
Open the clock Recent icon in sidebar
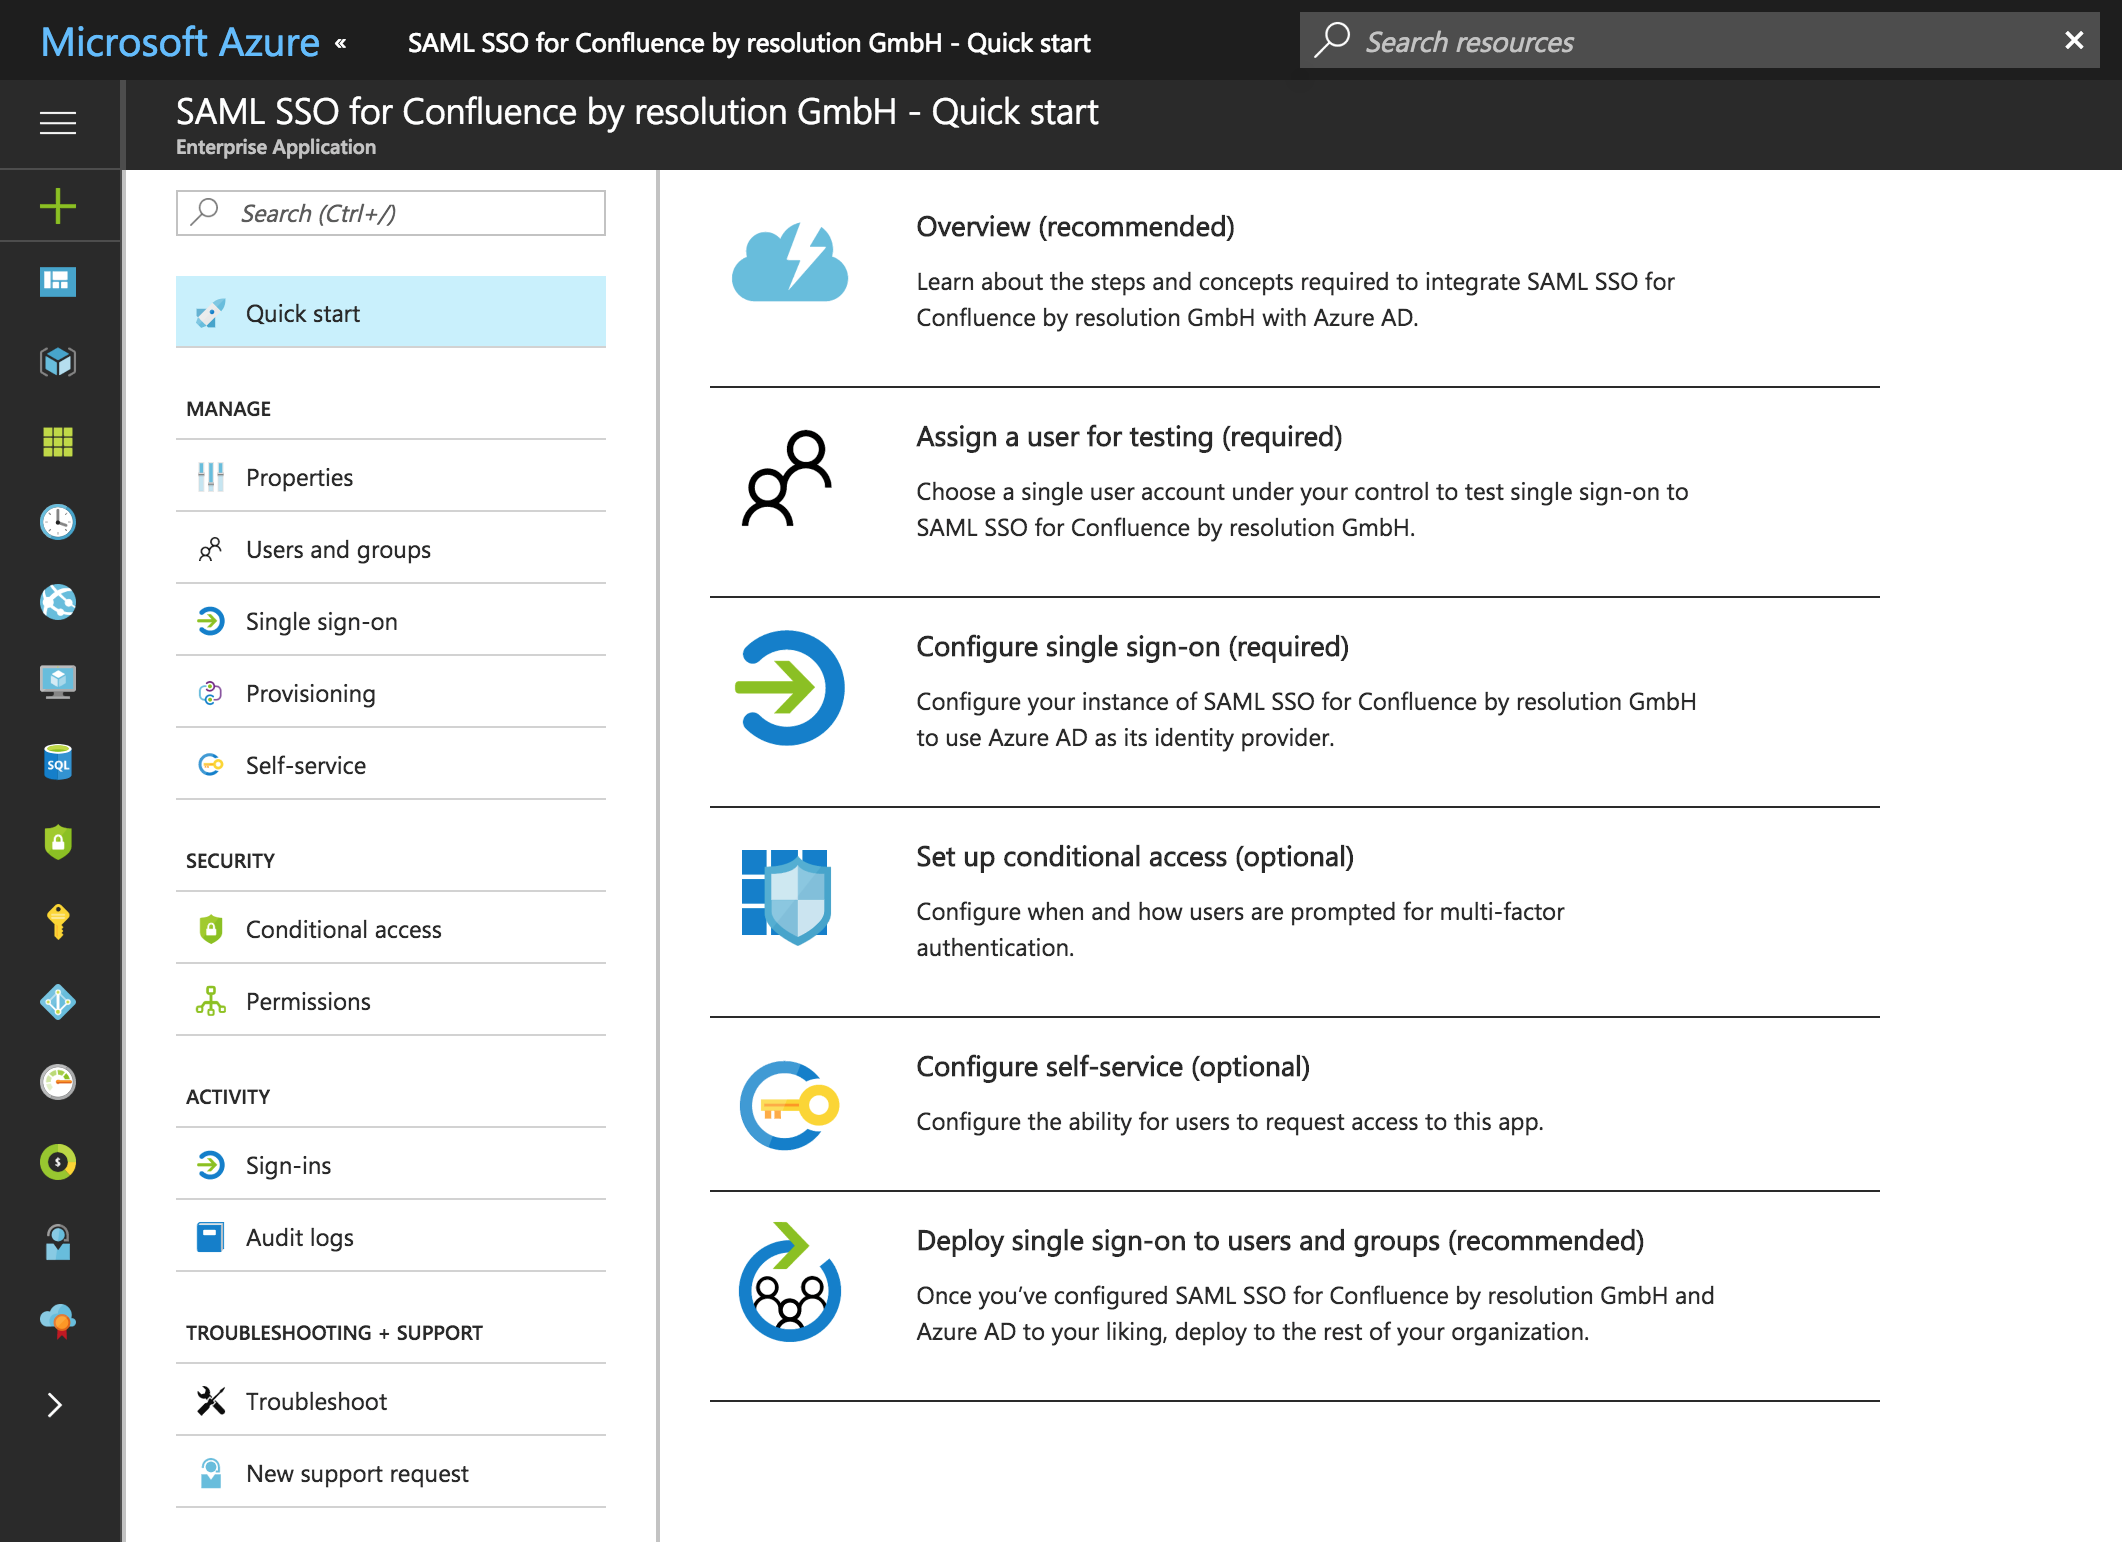(58, 522)
